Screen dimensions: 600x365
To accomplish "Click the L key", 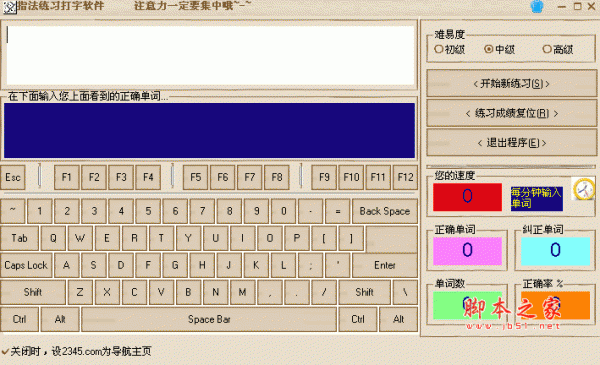I will click(284, 265).
